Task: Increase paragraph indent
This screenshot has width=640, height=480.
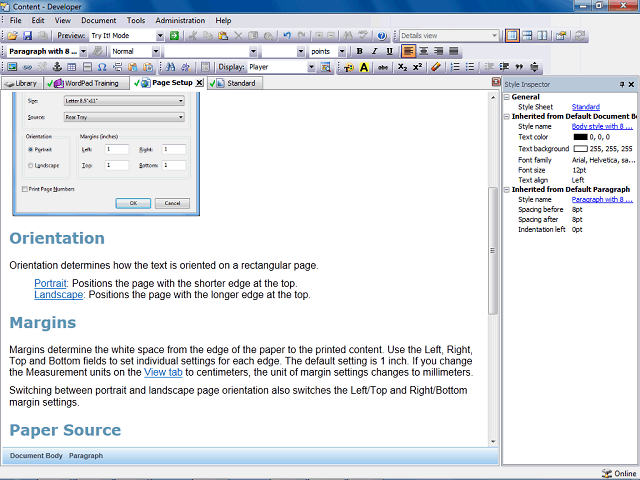Action: (504, 67)
